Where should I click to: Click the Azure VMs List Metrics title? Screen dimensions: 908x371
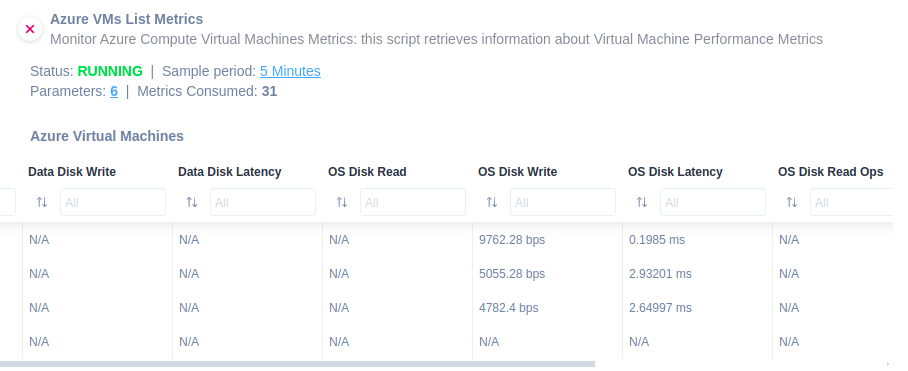point(127,19)
